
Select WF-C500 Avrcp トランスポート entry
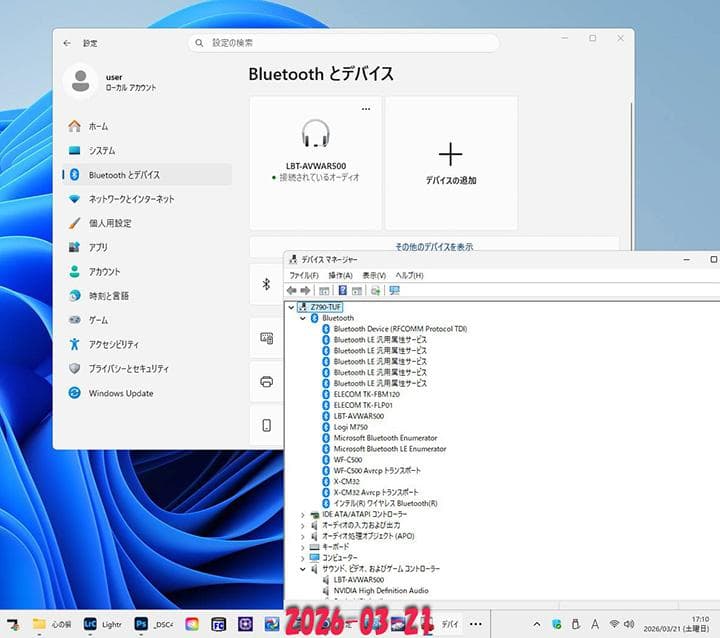[377, 471]
